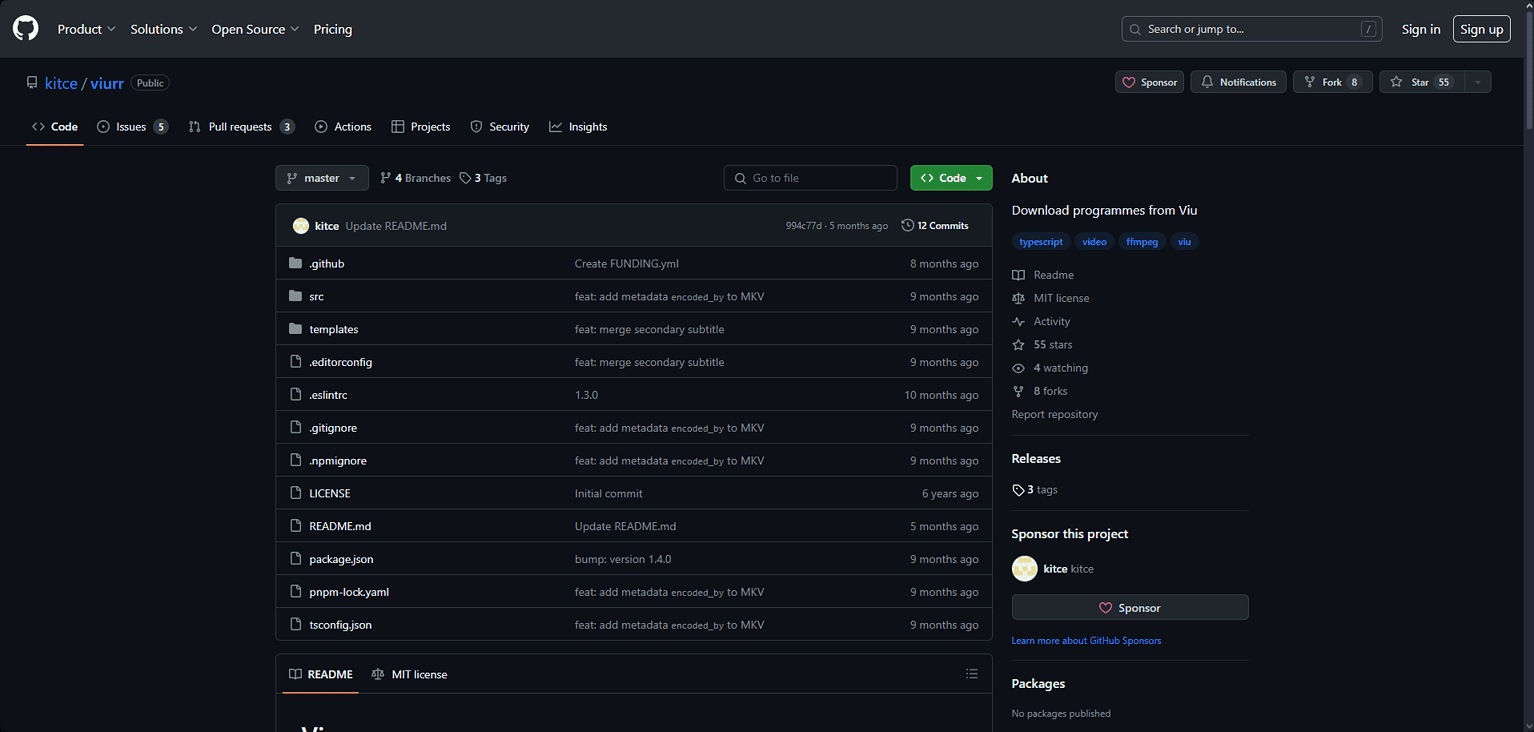Click the tags icon under Releases

pos(1018,490)
